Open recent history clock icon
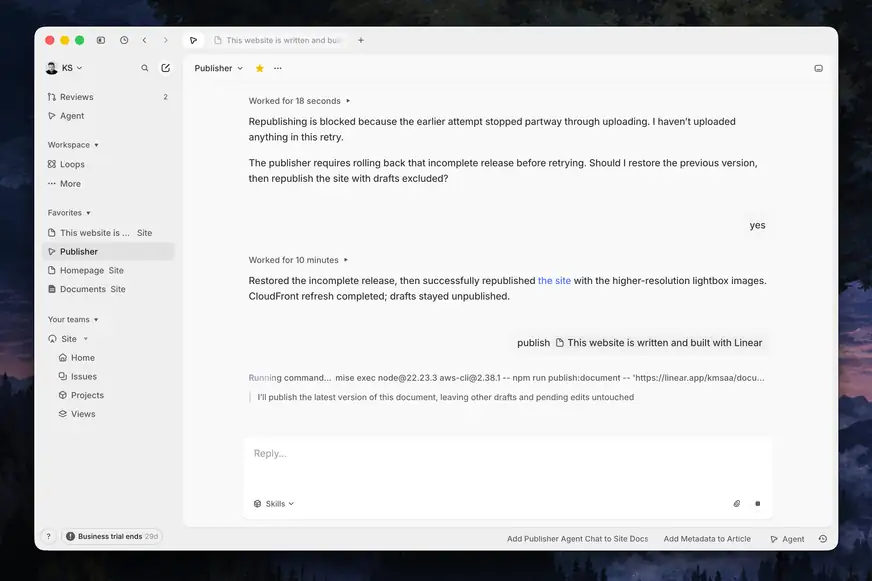 pyautogui.click(x=124, y=40)
